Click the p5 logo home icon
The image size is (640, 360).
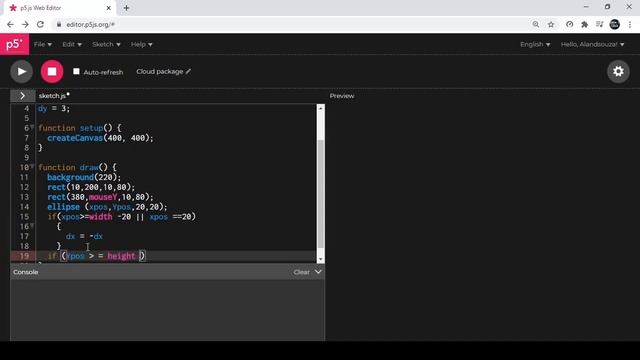click(x=14, y=44)
